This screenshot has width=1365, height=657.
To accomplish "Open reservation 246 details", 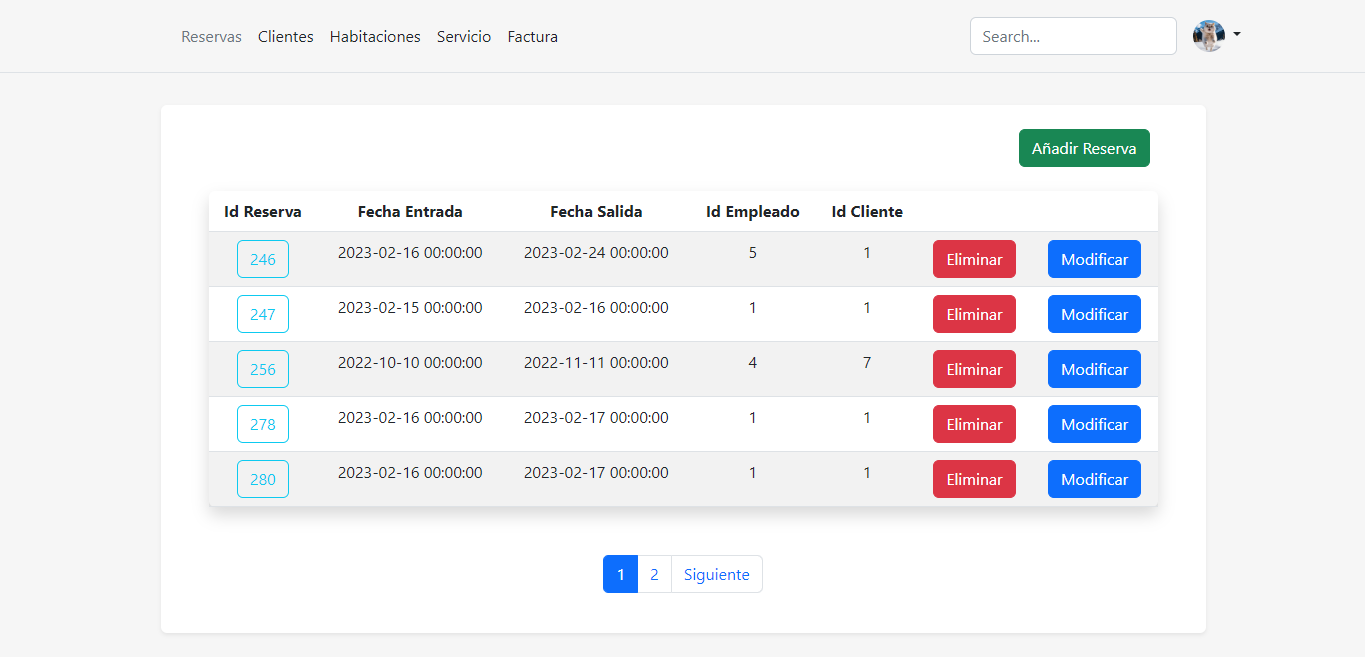I will coord(262,258).
